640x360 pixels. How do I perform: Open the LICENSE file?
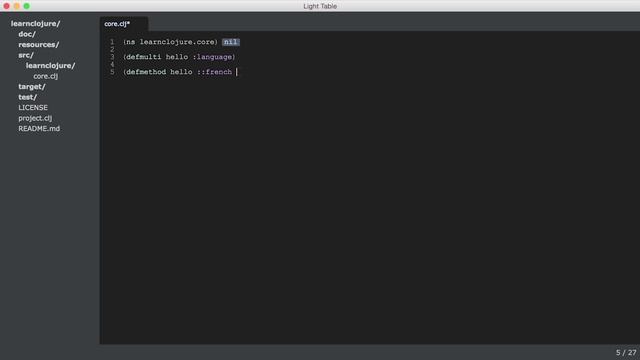tap(33, 108)
